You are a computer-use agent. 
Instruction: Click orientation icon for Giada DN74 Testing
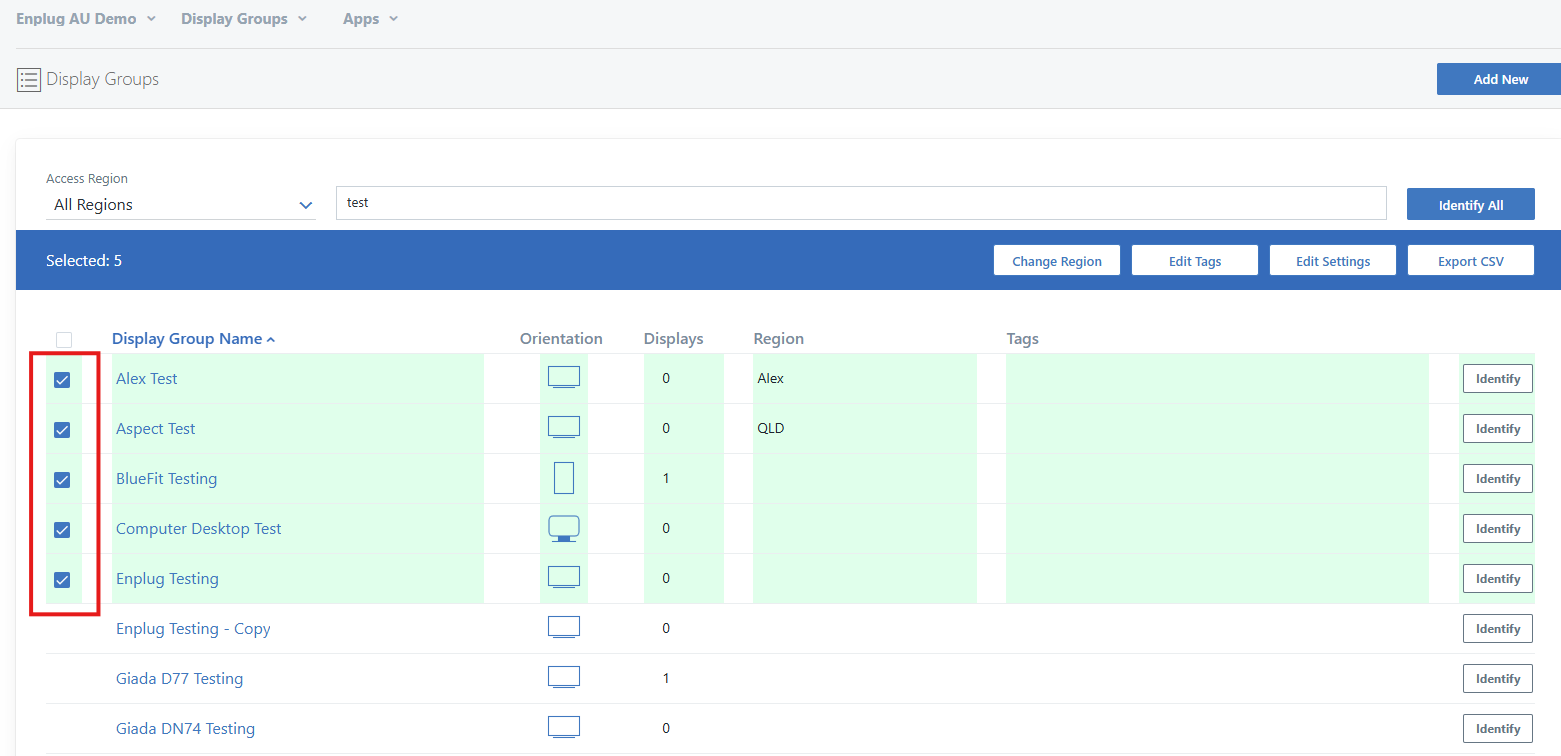[563, 728]
